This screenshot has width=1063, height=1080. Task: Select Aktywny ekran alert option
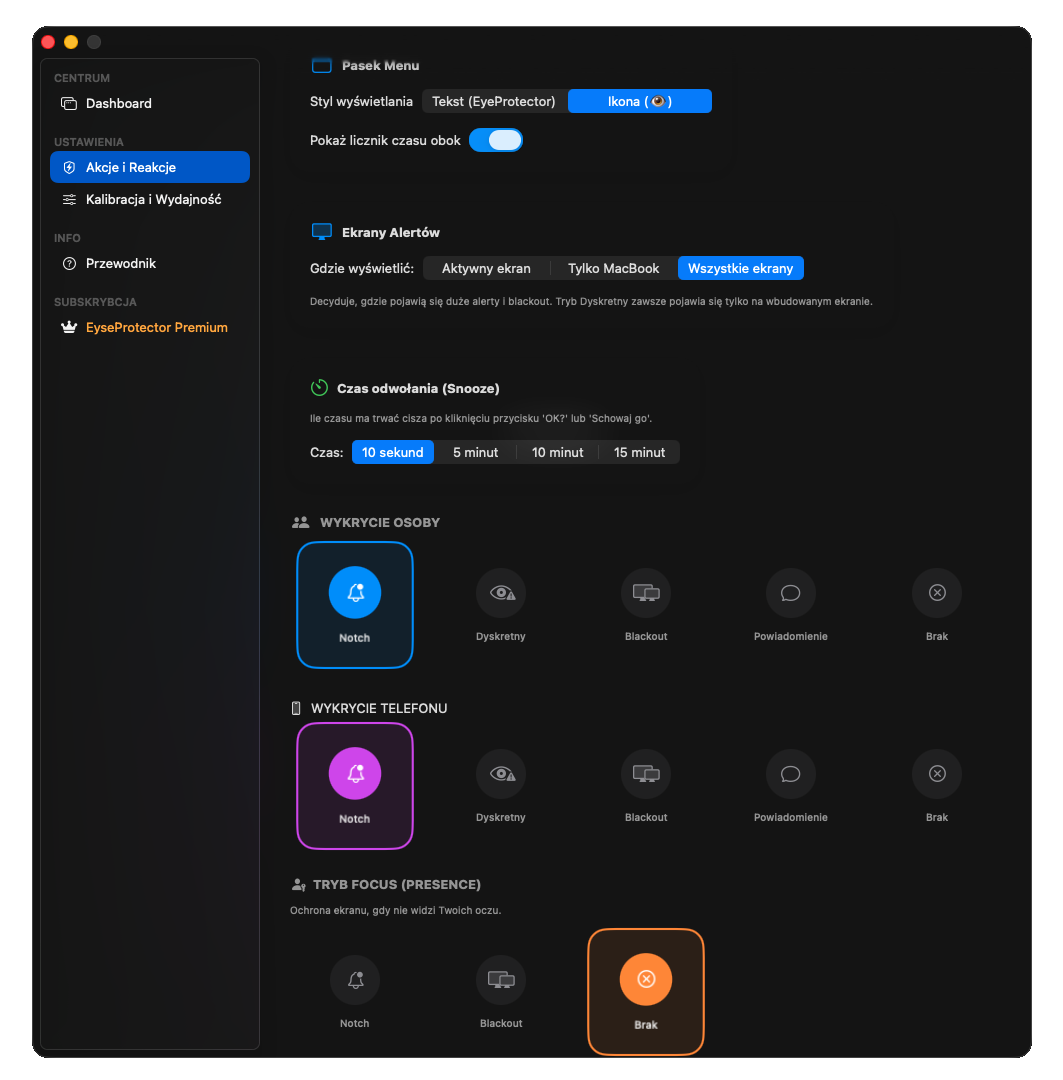coord(486,268)
